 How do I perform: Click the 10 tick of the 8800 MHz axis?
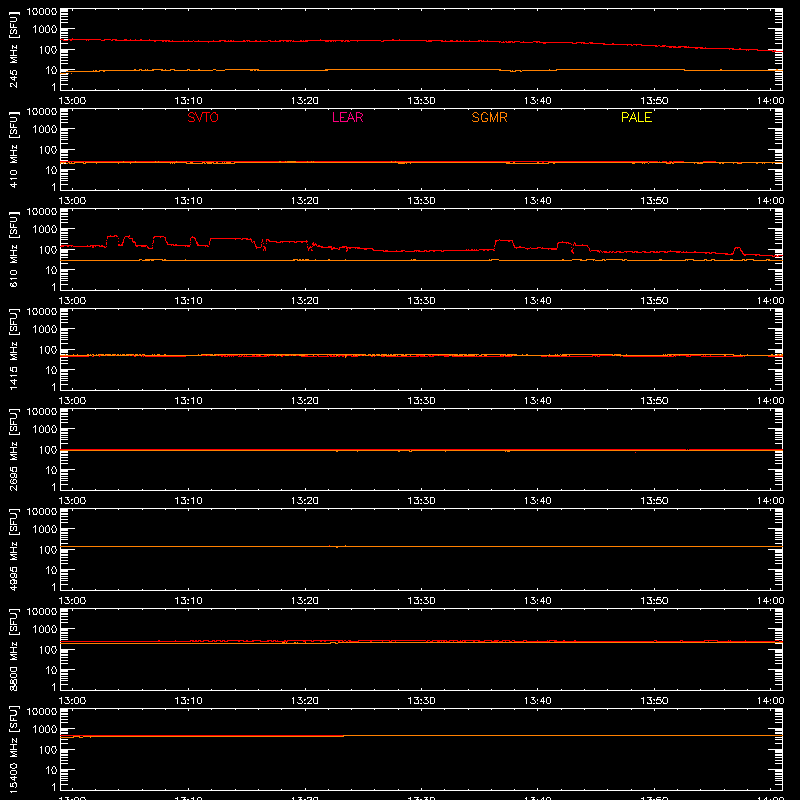(x=51, y=670)
